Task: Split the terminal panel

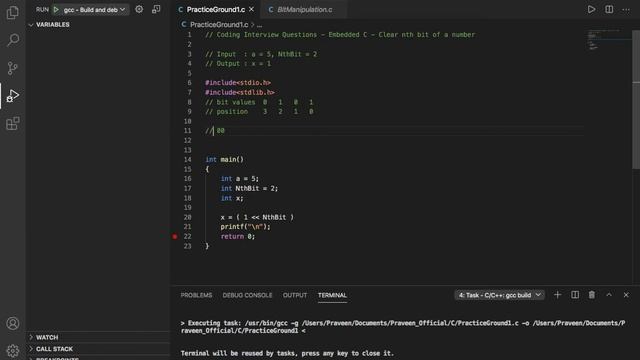Action: tap(575, 295)
